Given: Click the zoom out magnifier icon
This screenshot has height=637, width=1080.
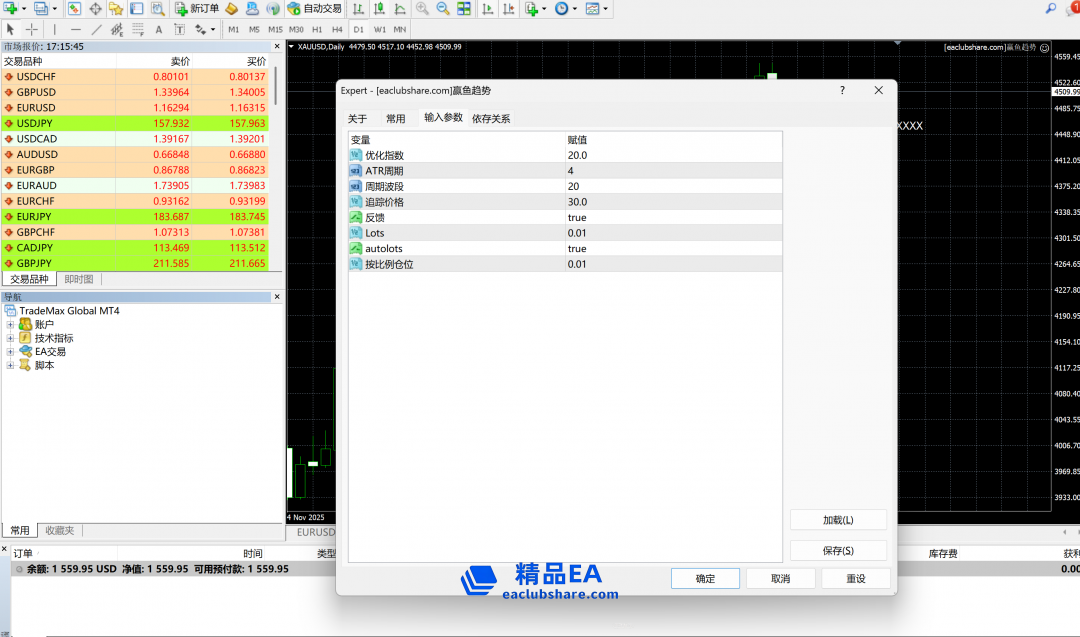Looking at the screenshot, I should (x=442, y=9).
